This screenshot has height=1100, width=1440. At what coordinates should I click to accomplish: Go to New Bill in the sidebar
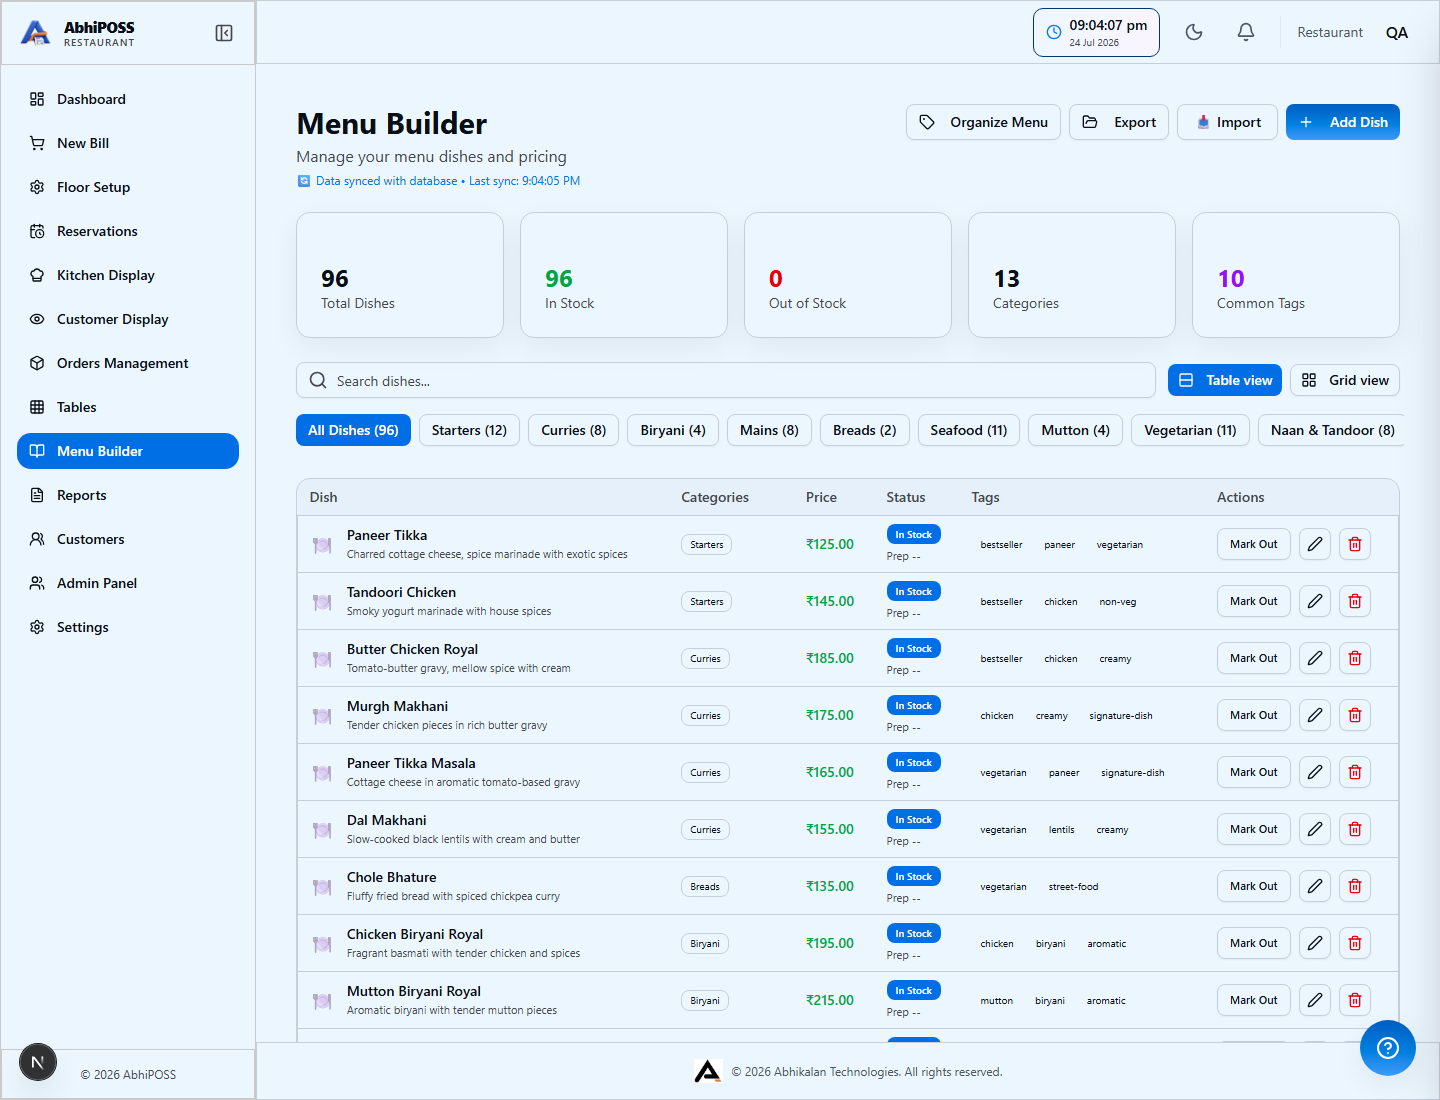pos(128,143)
